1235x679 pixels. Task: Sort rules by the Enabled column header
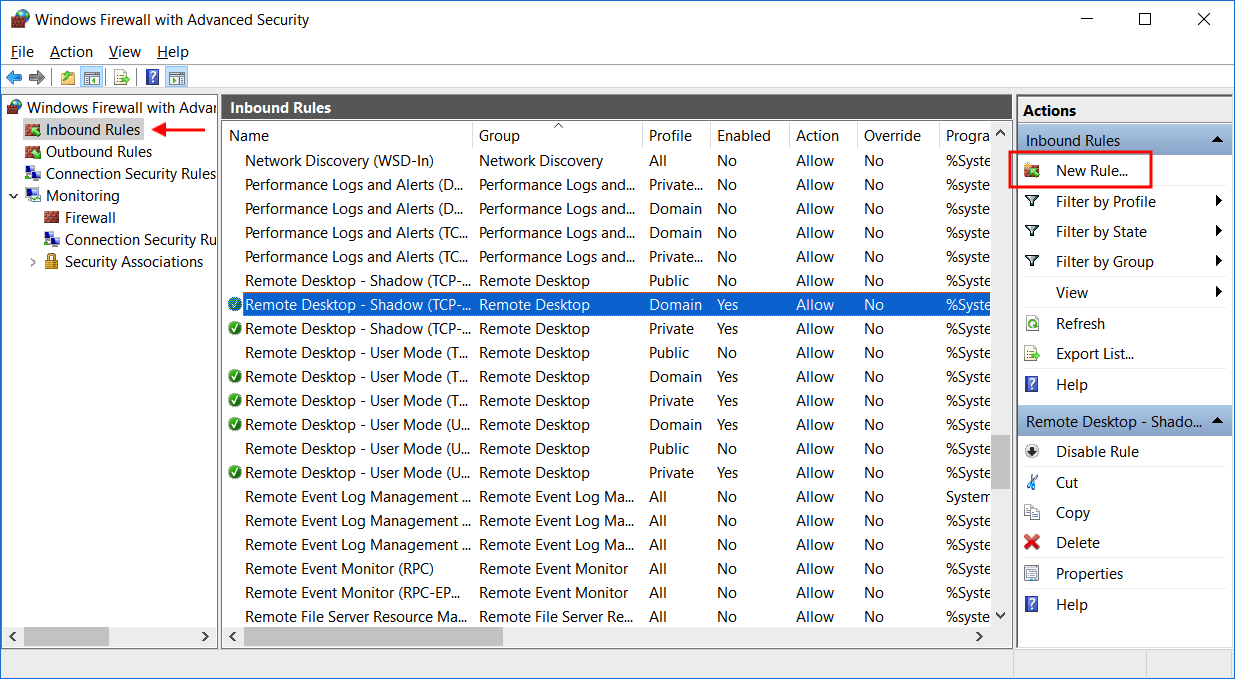(744, 136)
